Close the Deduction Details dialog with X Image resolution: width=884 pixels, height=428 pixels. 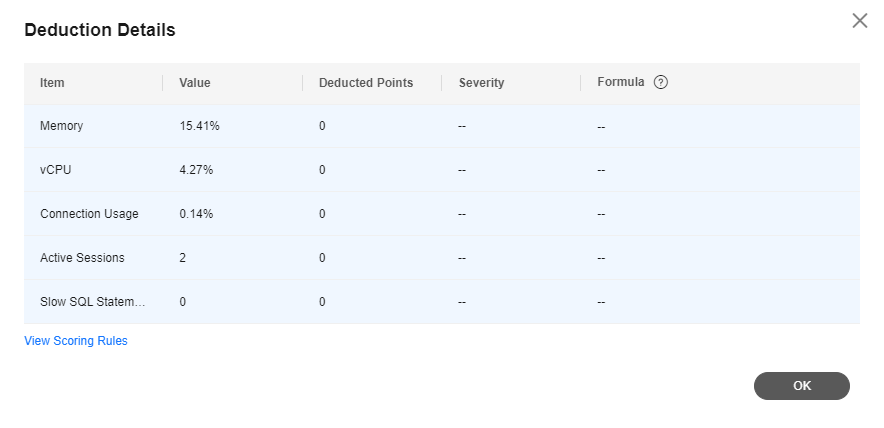pyautogui.click(x=859, y=21)
